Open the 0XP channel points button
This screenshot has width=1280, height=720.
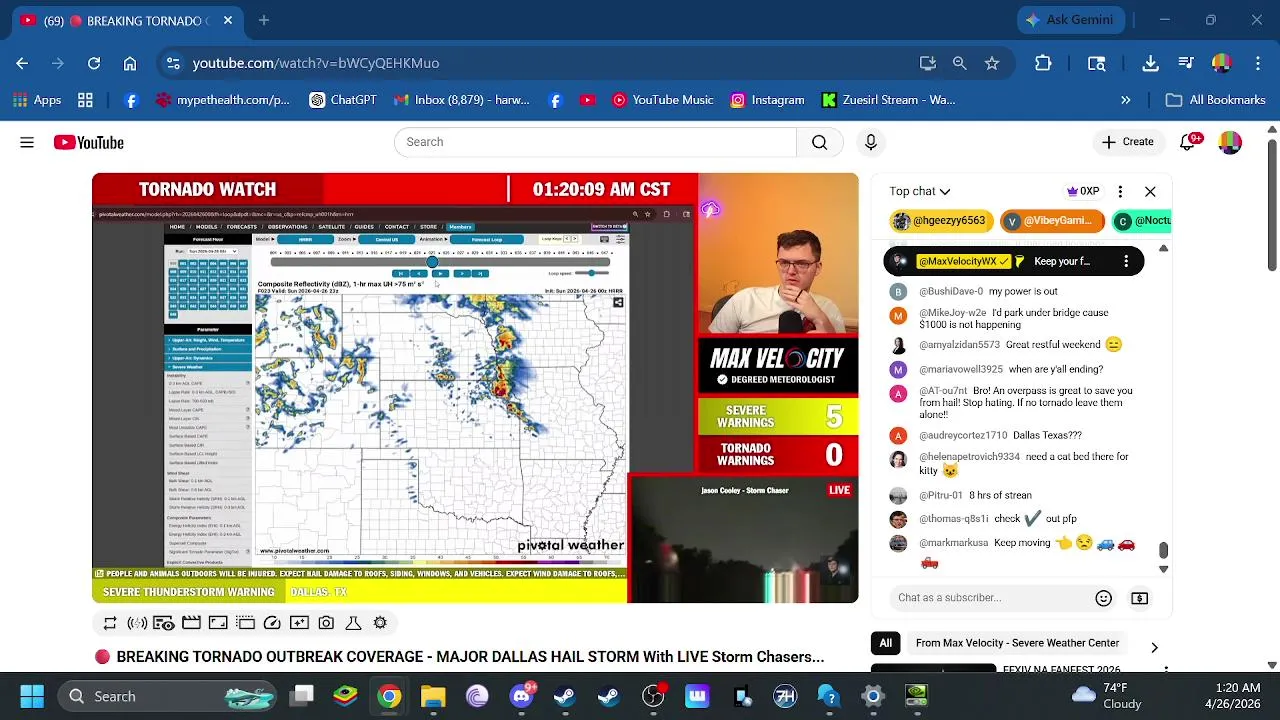(x=1083, y=191)
